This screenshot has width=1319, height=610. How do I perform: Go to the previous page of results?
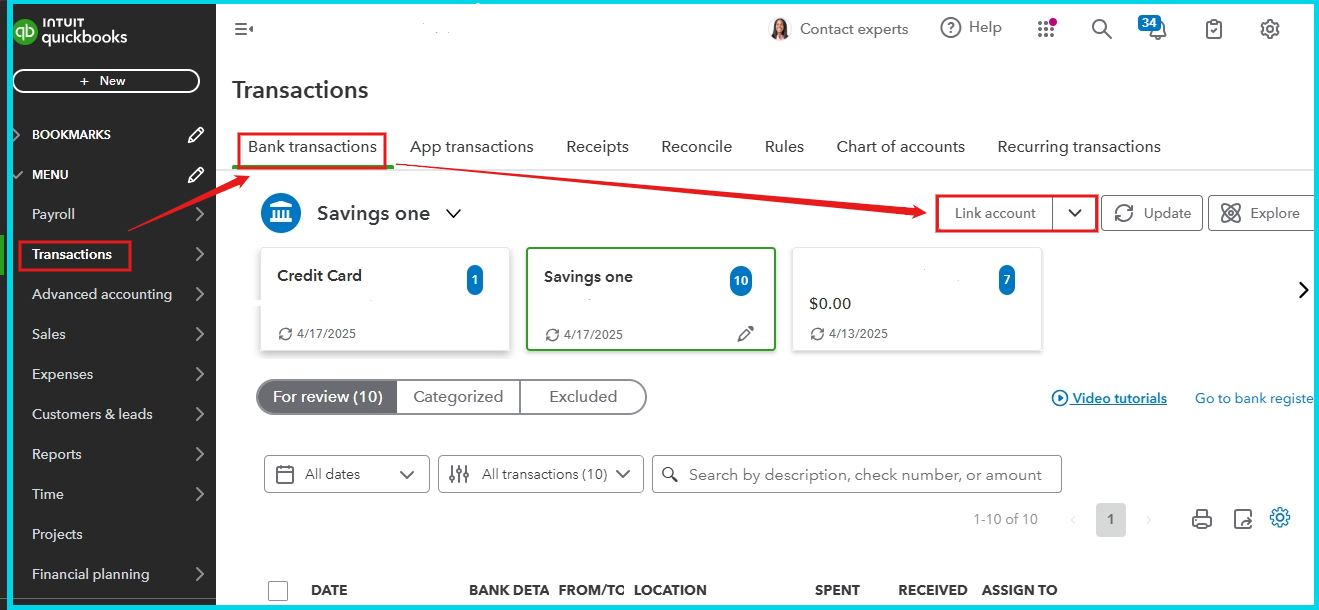tap(1073, 520)
